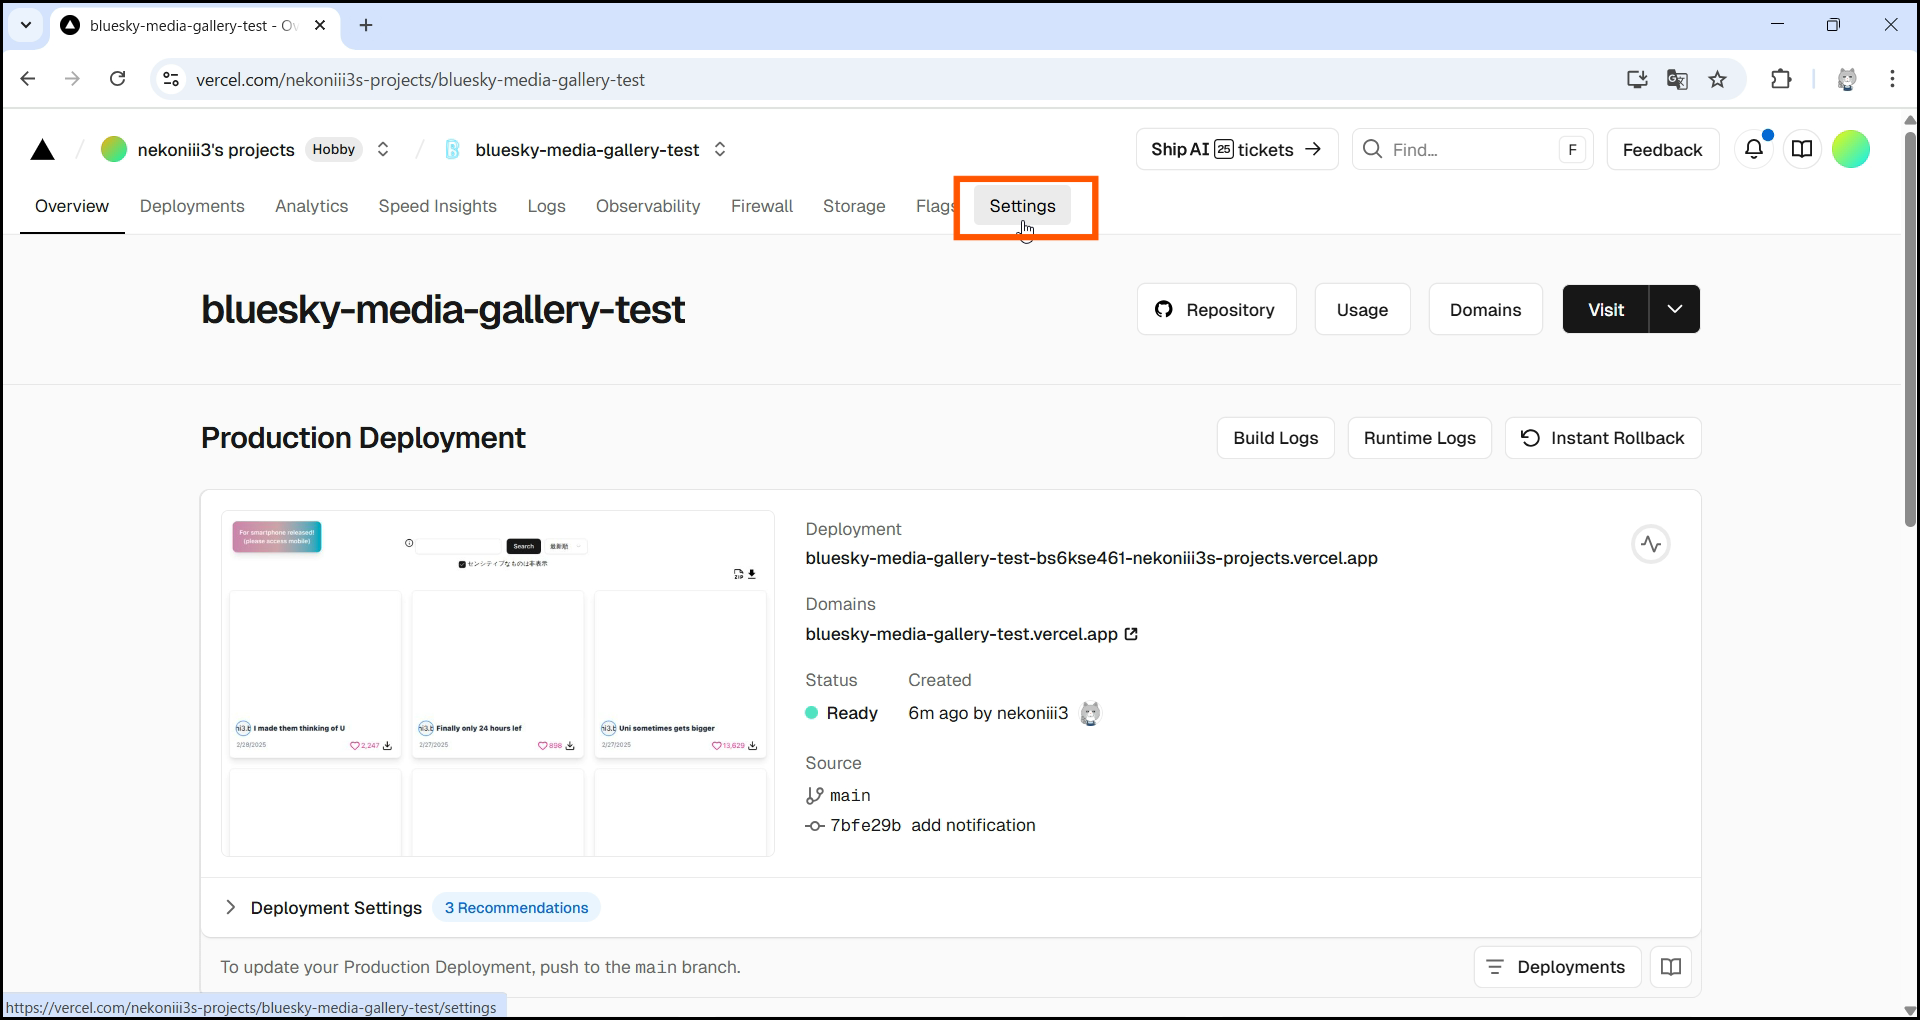
Task: Click the book icon beside Deployments button
Action: [1671, 967]
